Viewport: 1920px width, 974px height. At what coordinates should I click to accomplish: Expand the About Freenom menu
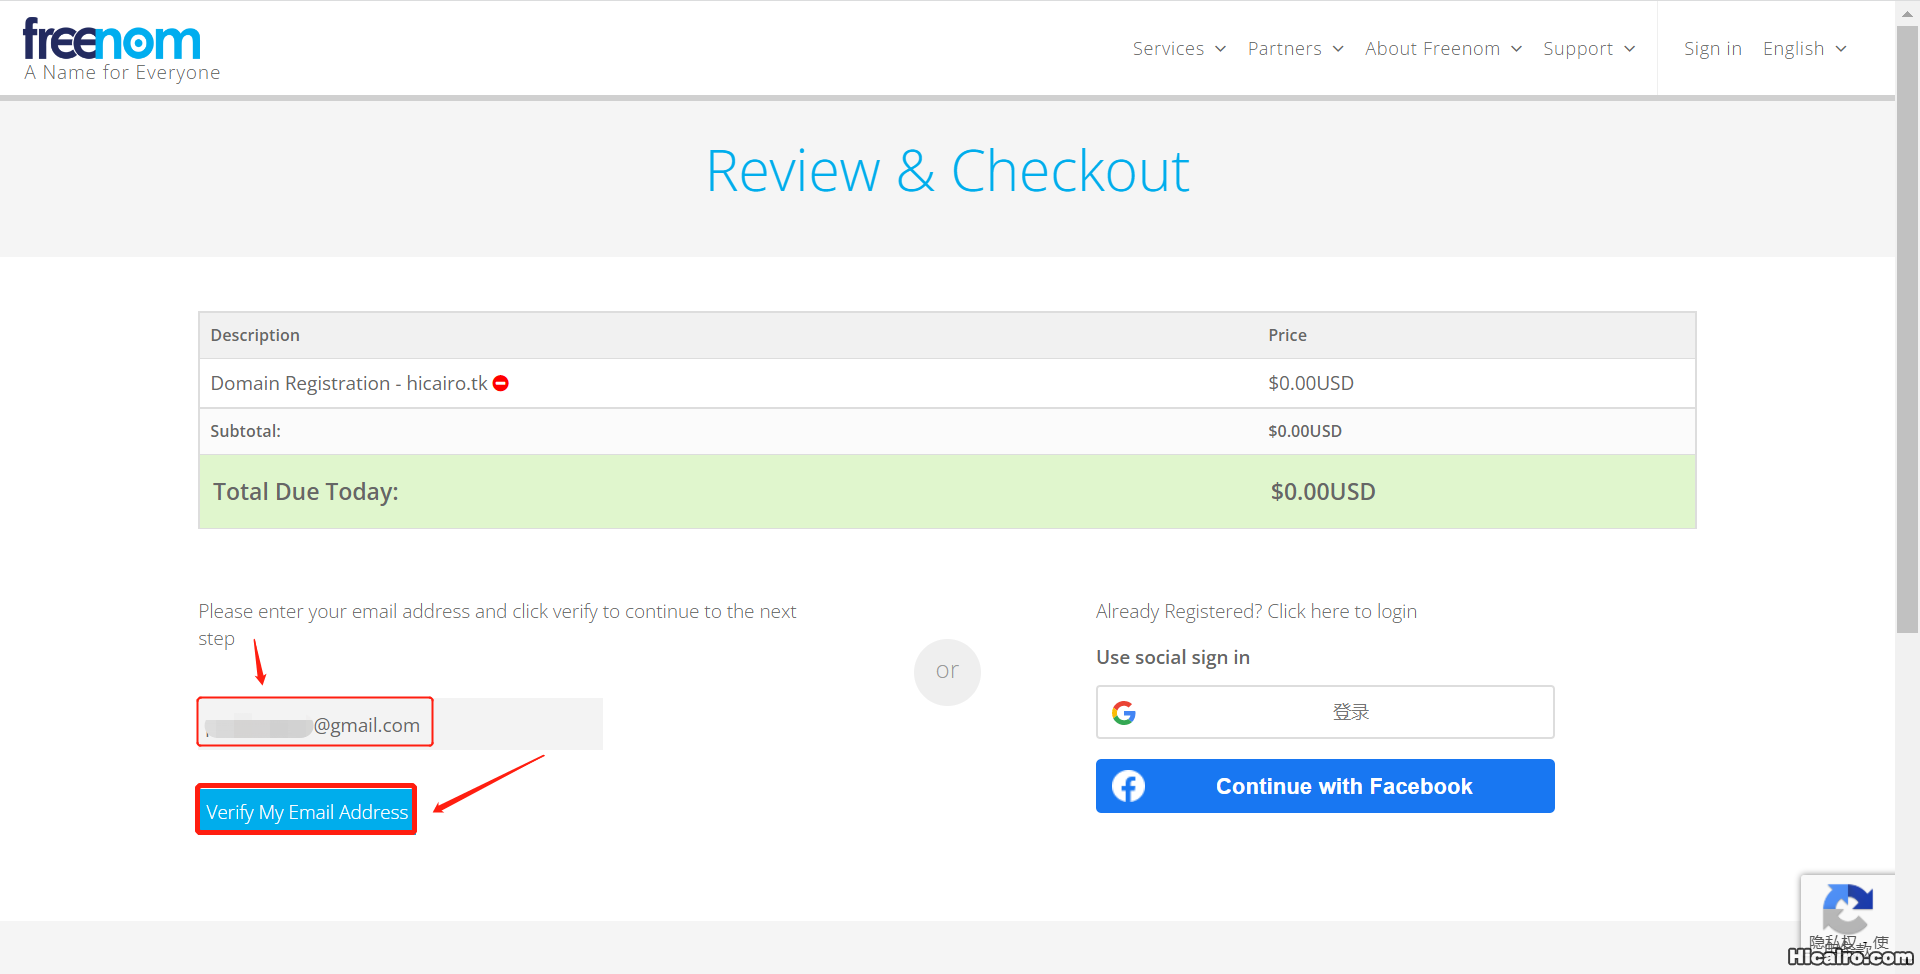tap(1442, 49)
